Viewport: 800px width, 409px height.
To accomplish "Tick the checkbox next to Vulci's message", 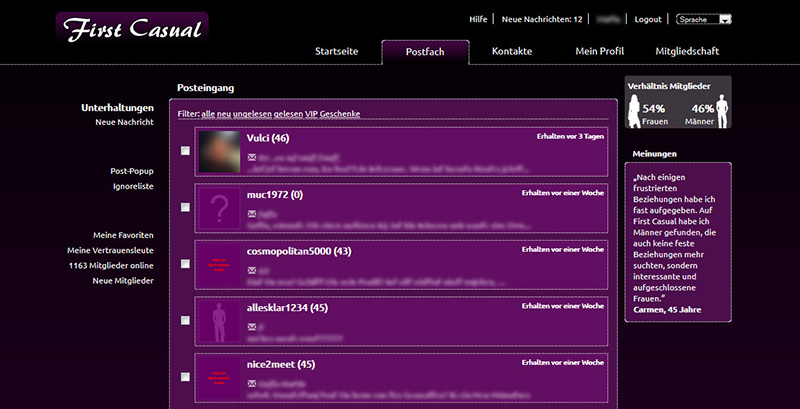I will coord(185,151).
